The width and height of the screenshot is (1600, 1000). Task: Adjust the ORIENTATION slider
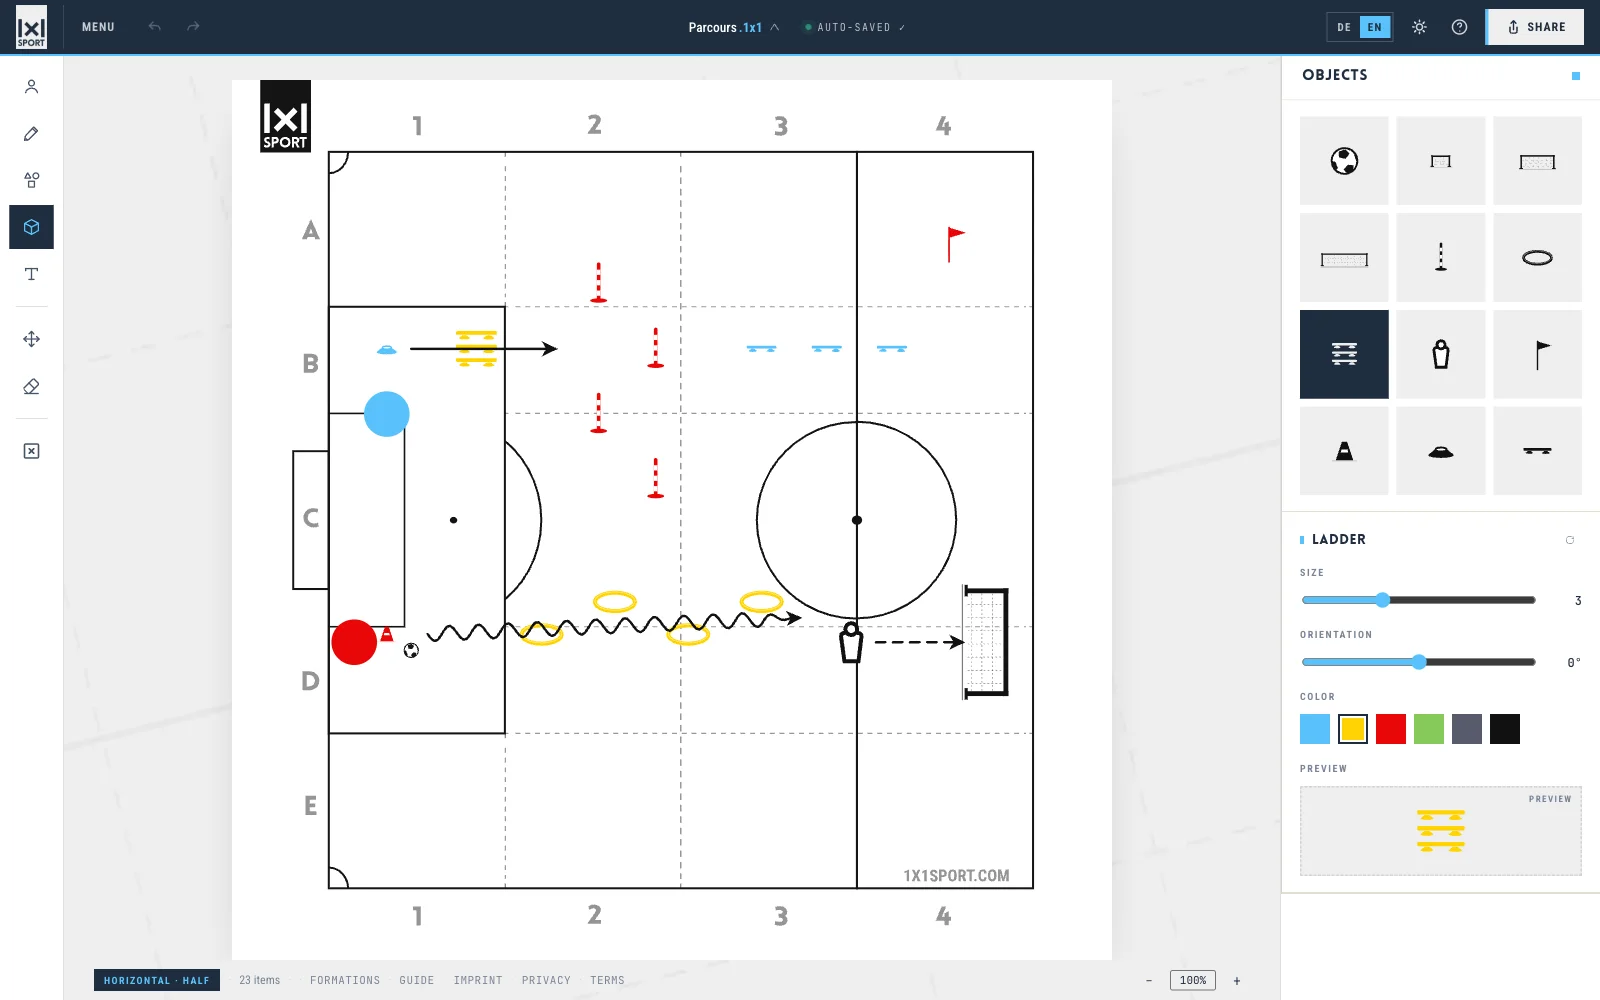pos(1418,662)
